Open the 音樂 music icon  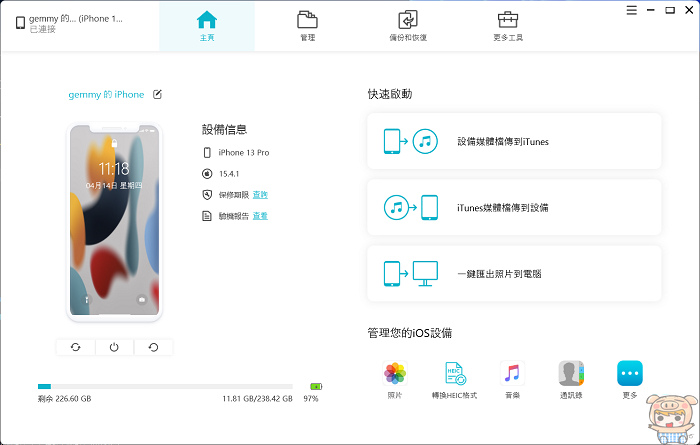512,375
